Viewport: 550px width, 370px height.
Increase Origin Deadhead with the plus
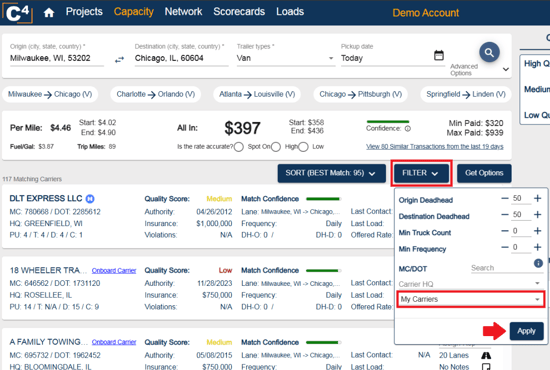[537, 199]
